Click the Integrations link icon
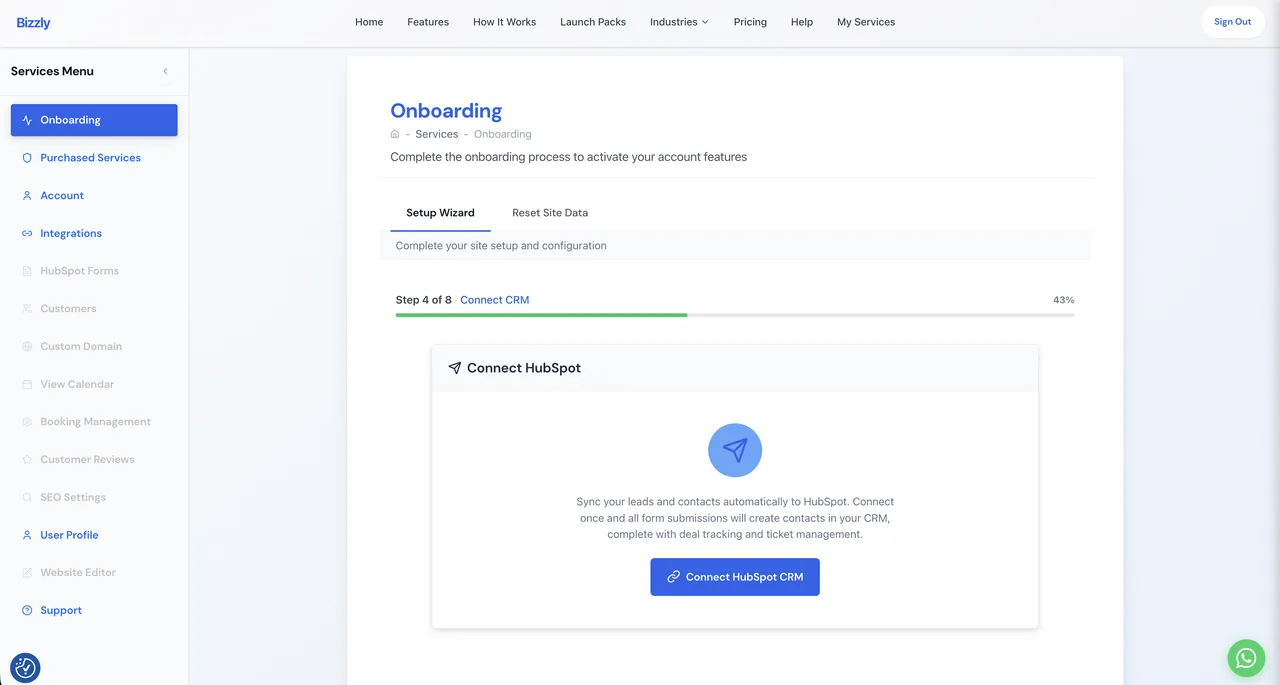Image resolution: width=1280 pixels, height=685 pixels. click(27, 233)
